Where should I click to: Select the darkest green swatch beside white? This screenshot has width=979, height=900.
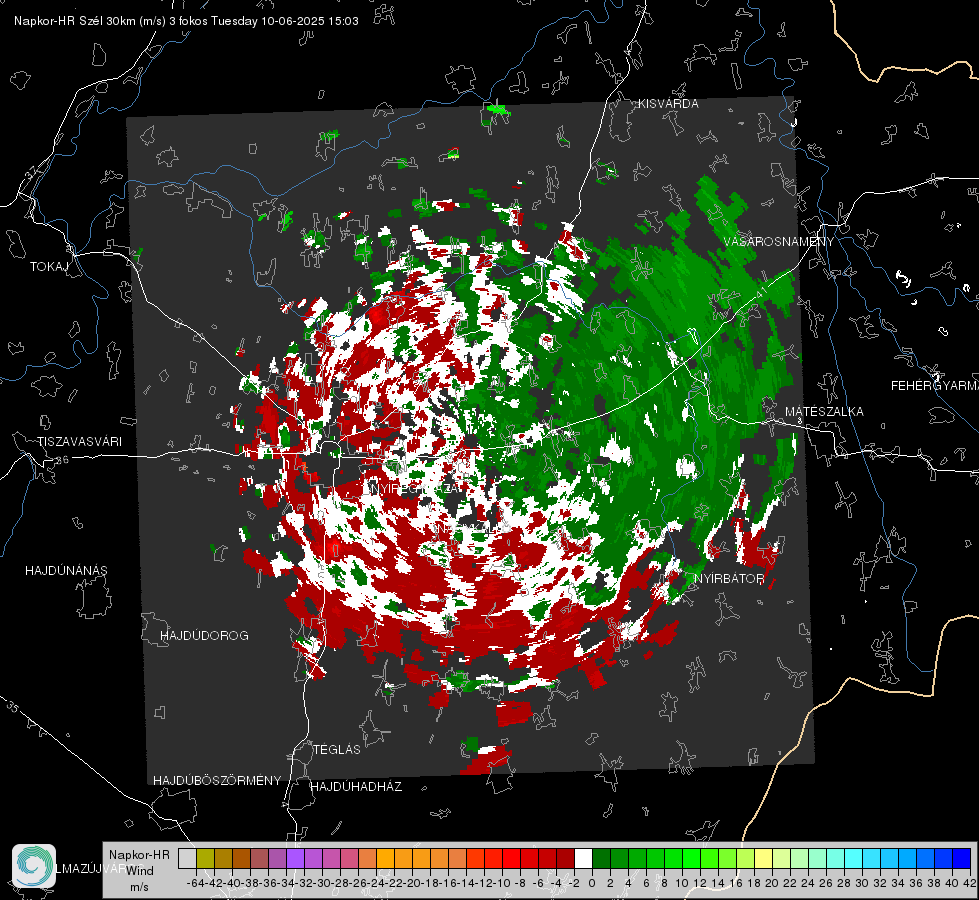coord(601,858)
